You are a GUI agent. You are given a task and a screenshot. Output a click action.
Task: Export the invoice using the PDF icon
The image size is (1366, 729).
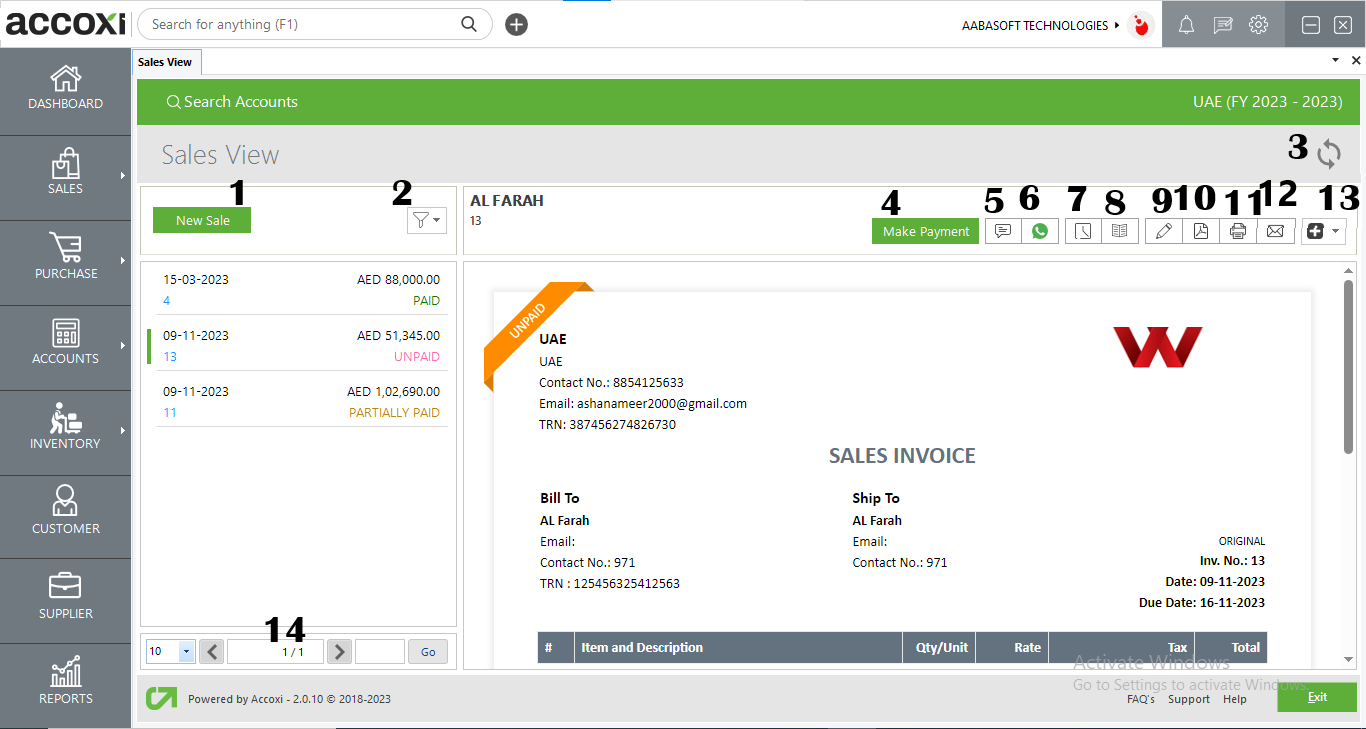tap(1201, 231)
